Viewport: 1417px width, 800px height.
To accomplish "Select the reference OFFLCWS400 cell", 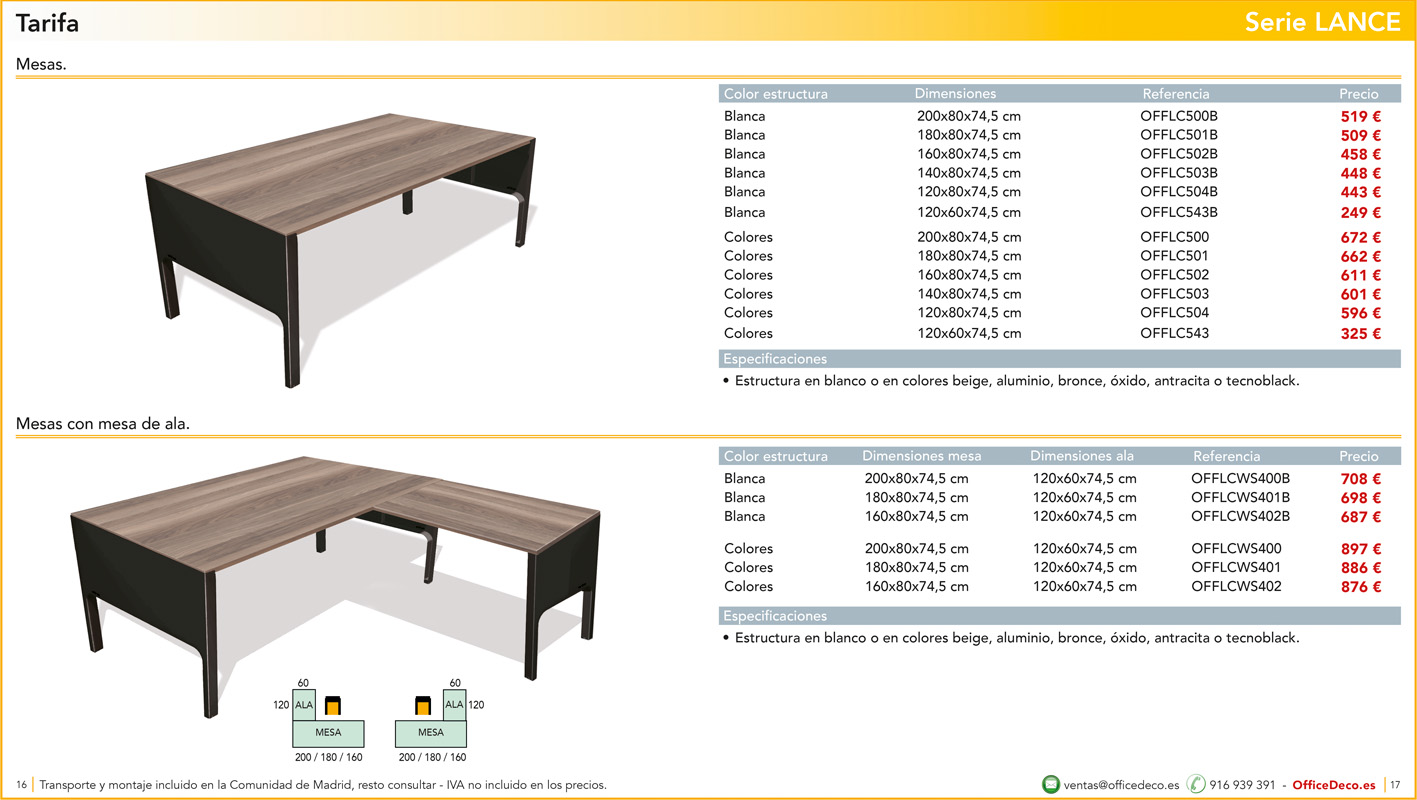I will (1236, 548).
